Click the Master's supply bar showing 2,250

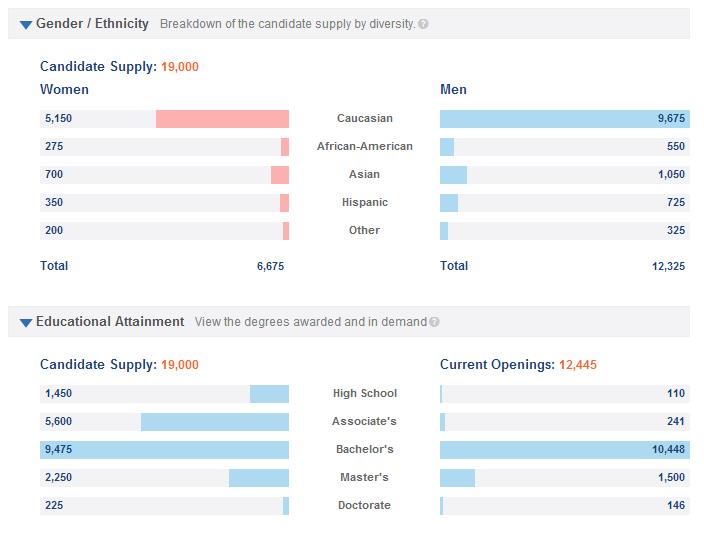click(x=258, y=477)
